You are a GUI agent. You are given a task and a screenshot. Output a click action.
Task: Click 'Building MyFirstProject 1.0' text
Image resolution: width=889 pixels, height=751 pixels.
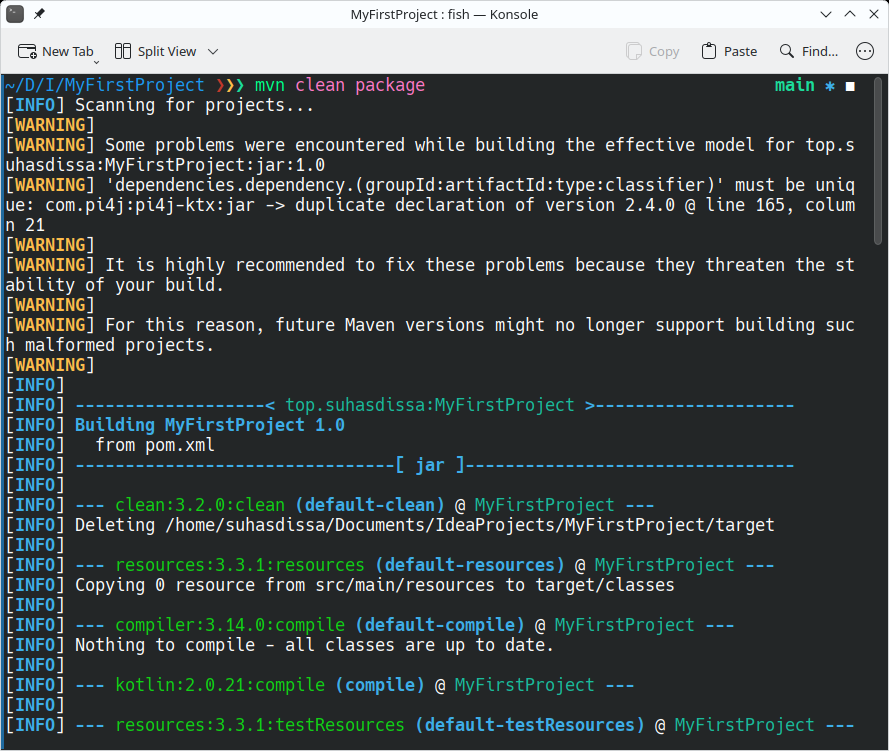(210, 425)
